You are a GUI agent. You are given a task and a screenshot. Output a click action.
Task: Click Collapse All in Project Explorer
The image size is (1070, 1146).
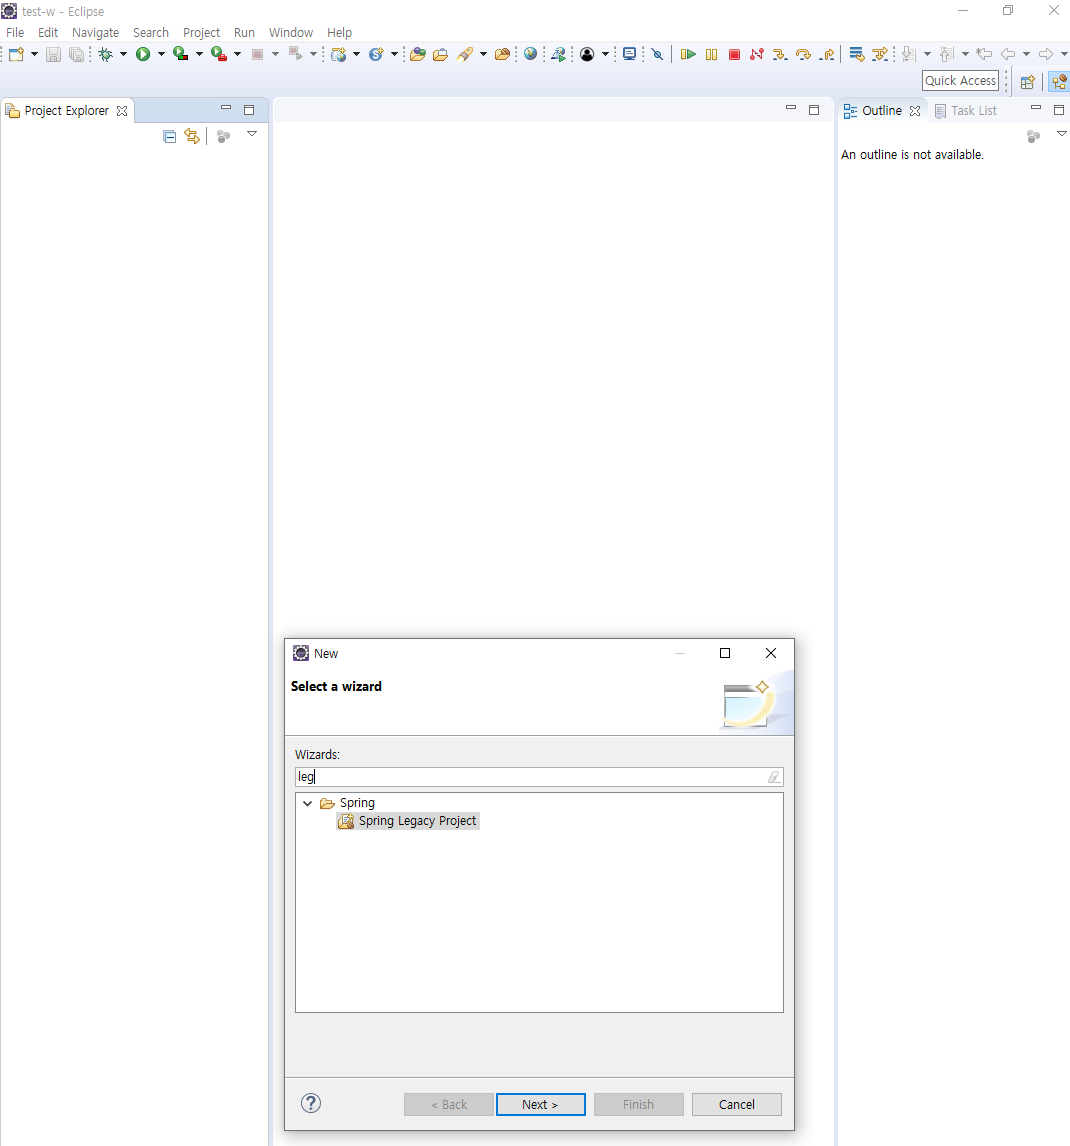[170, 137]
